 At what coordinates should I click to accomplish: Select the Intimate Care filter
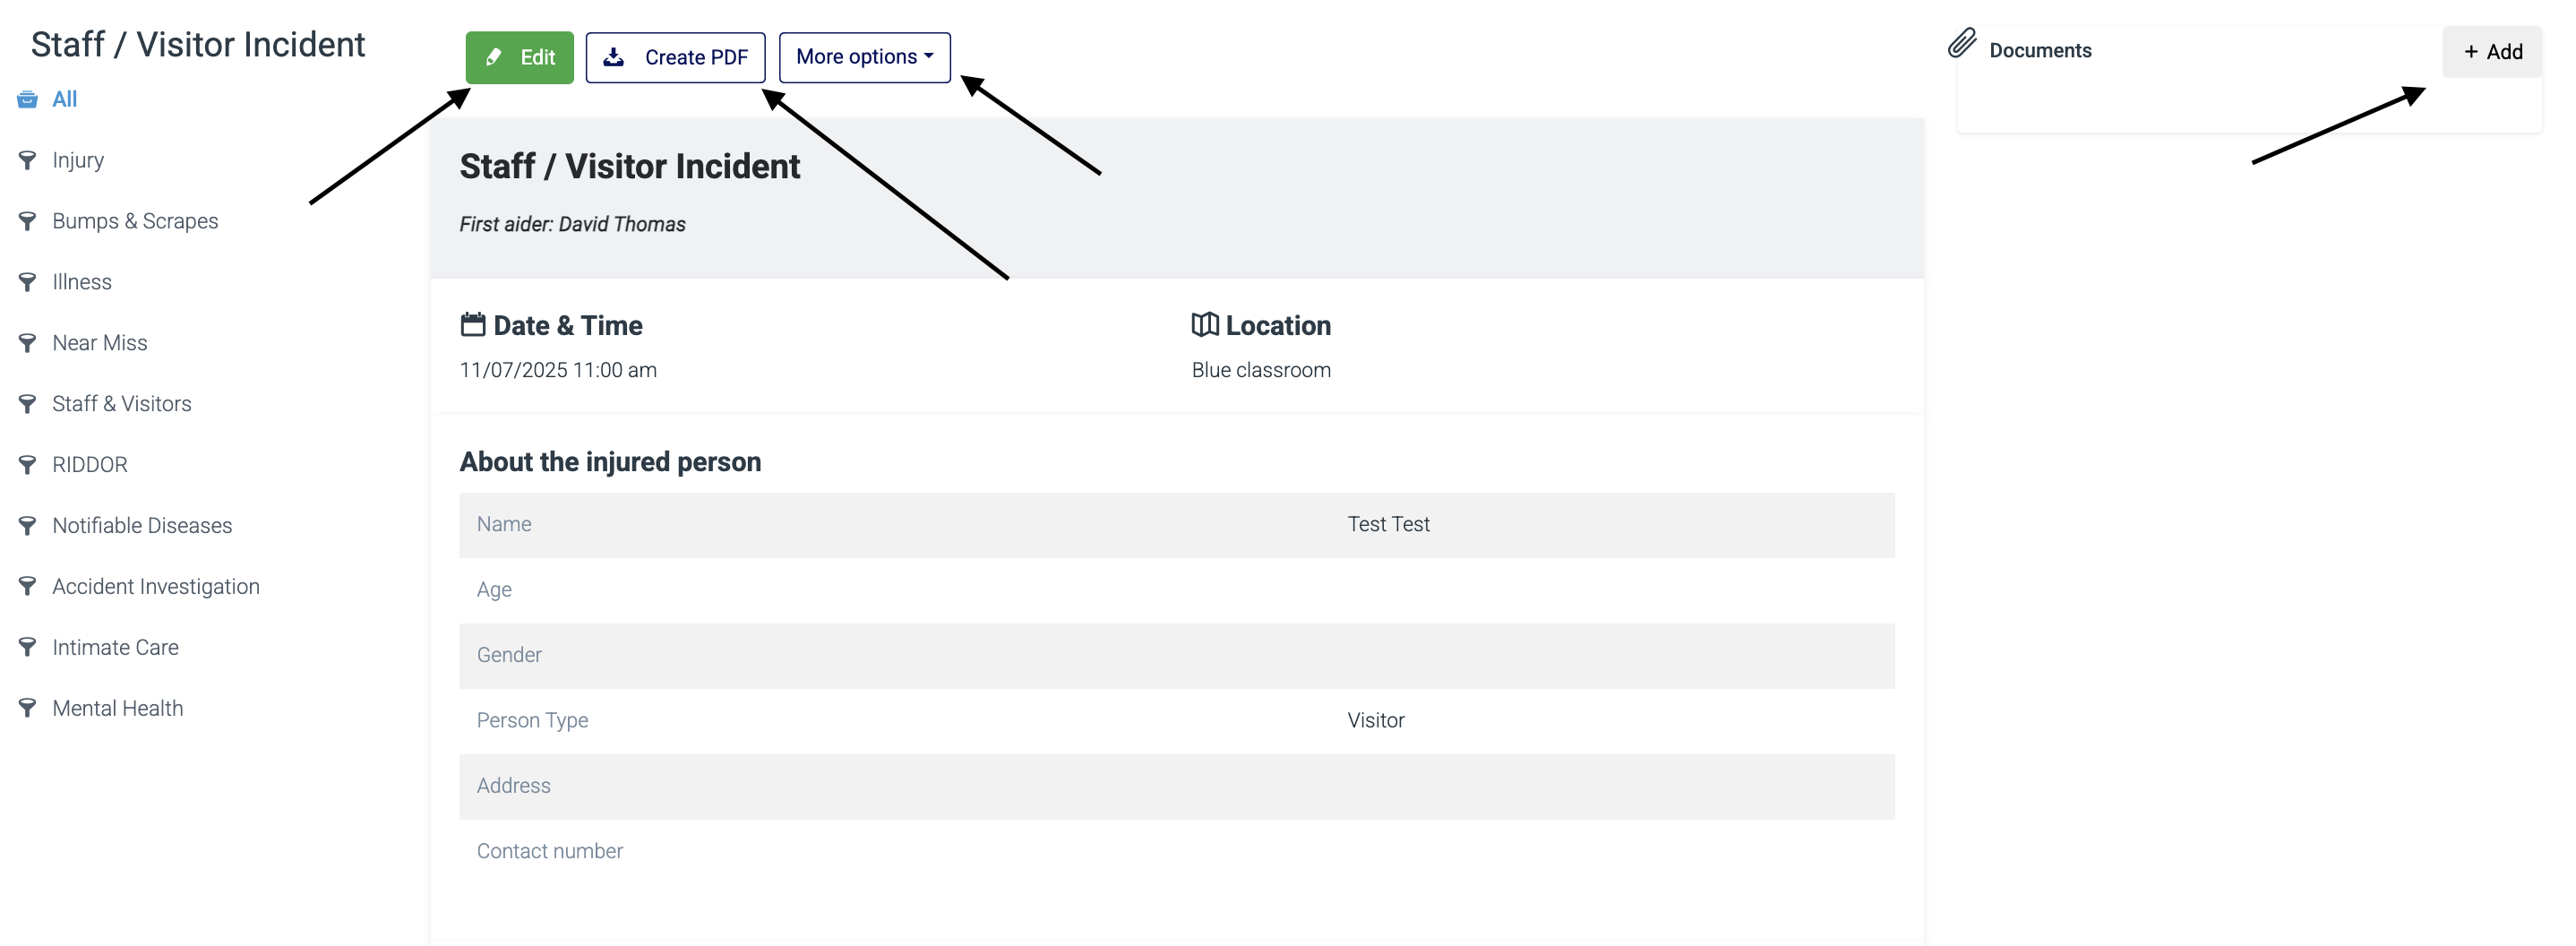click(x=116, y=648)
